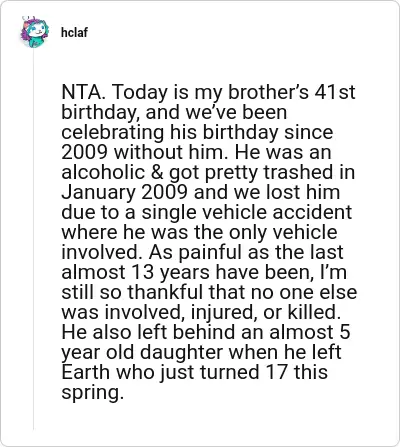Image resolution: width=400 pixels, height=447 pixels.
Task: Click the line beginning "birthday, and we've been"
Action: coord(174,112)
